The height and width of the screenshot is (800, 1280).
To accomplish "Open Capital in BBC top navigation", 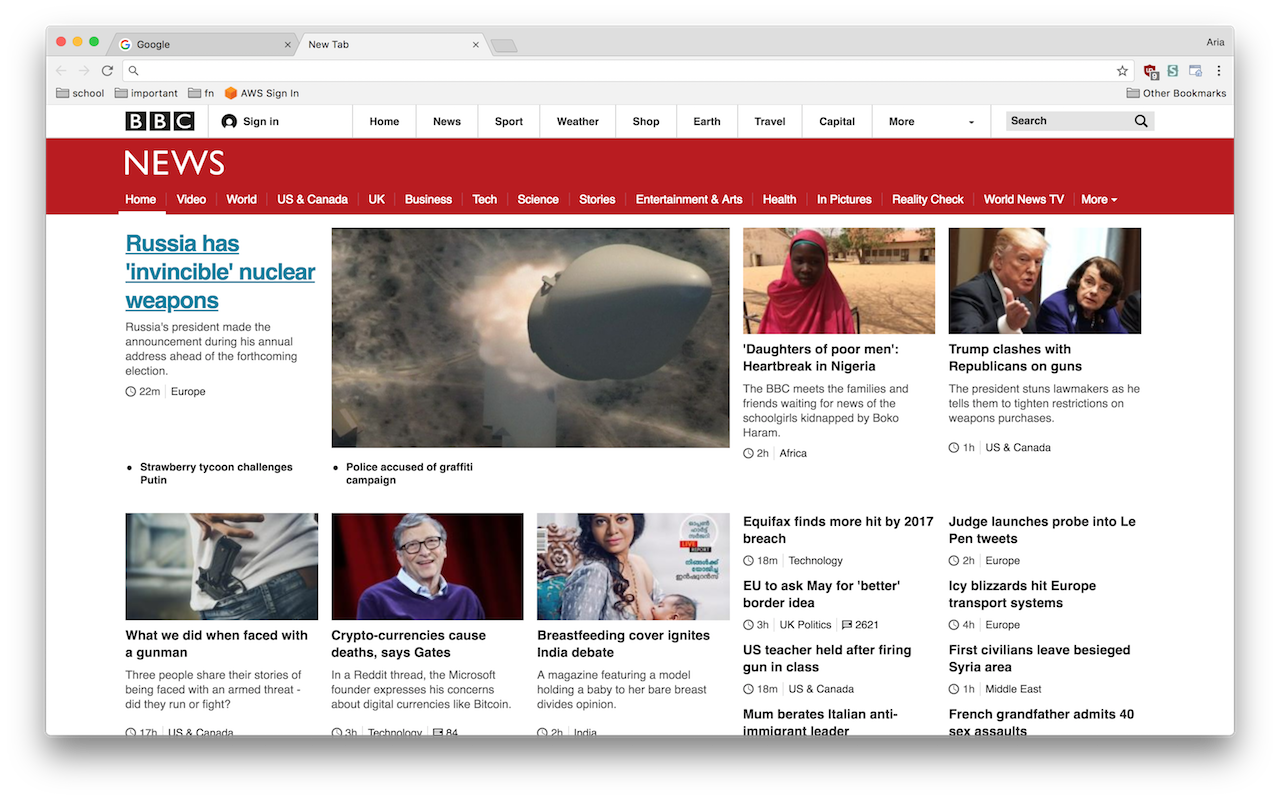I will [837, 121].
